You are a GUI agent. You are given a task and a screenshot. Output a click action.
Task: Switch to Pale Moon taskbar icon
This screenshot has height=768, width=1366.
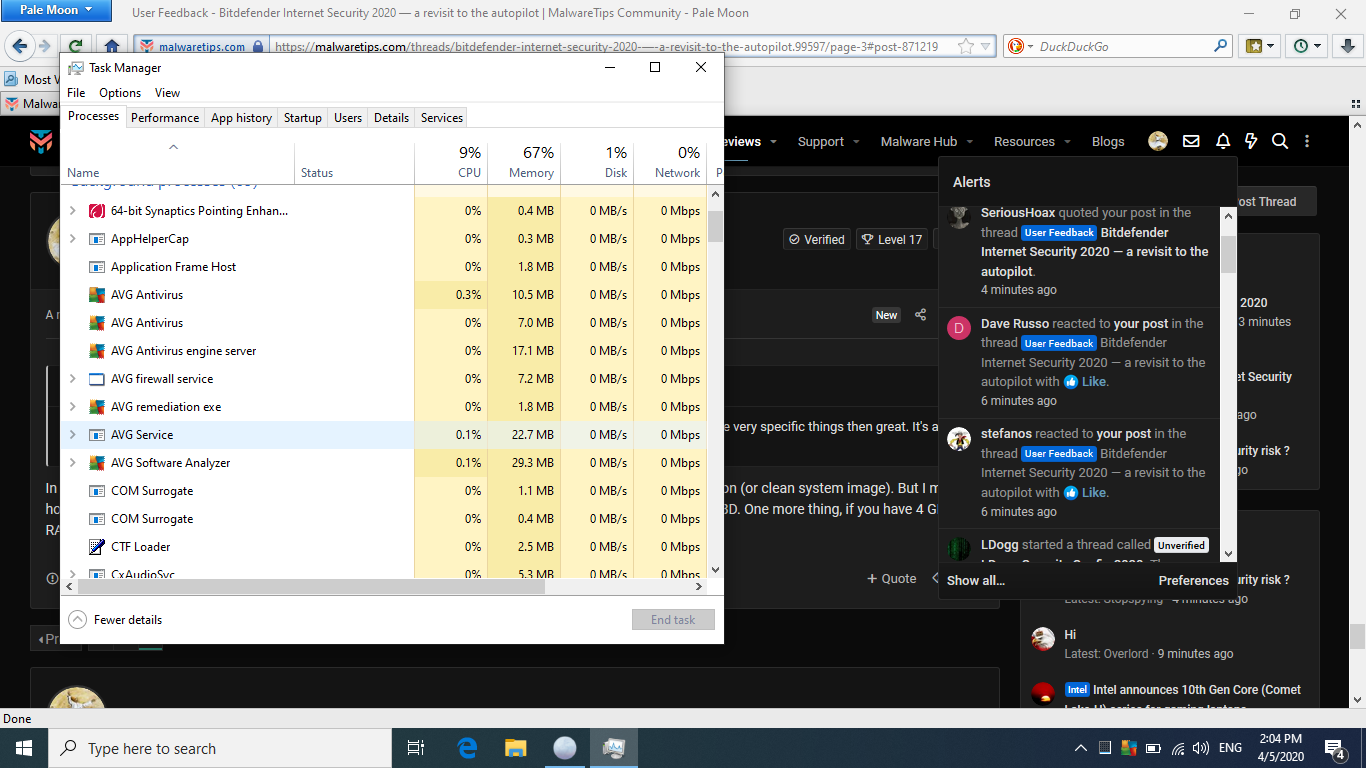[564, 748]
